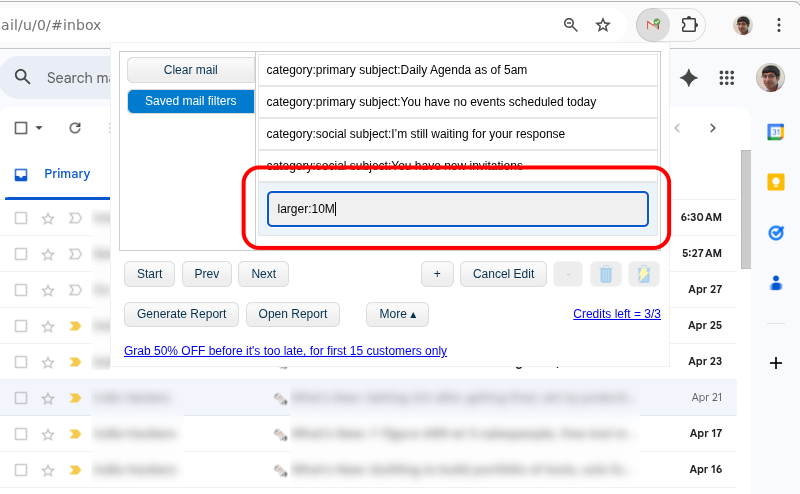Click the Open Report button

(293, 314)
